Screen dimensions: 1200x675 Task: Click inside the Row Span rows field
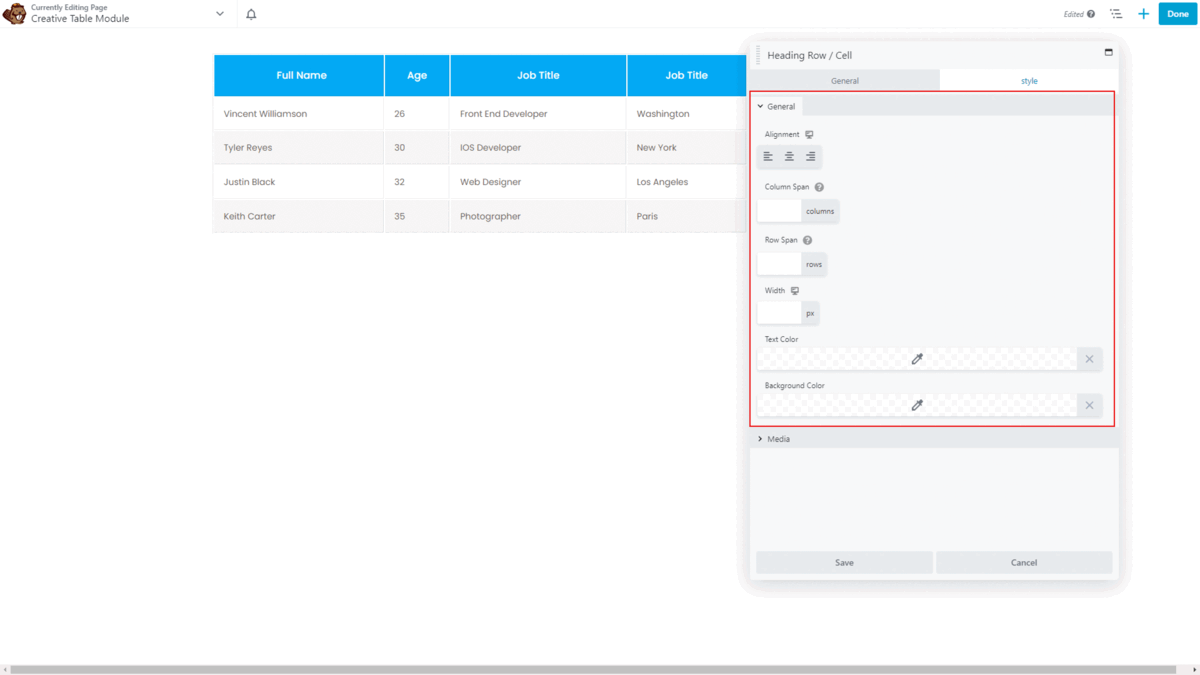coord(778,263)
